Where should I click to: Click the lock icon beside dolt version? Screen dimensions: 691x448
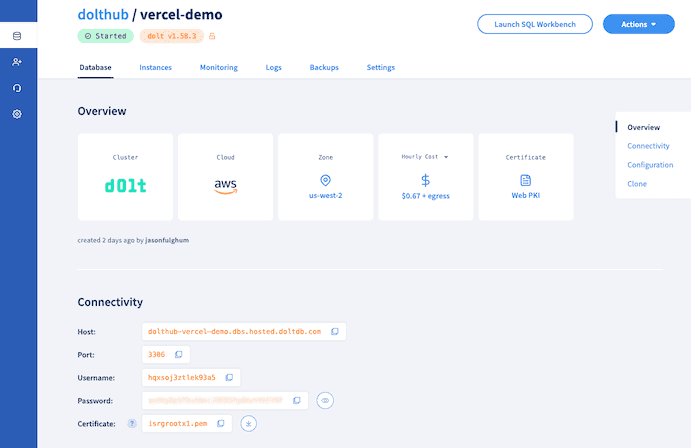[212, 36]
